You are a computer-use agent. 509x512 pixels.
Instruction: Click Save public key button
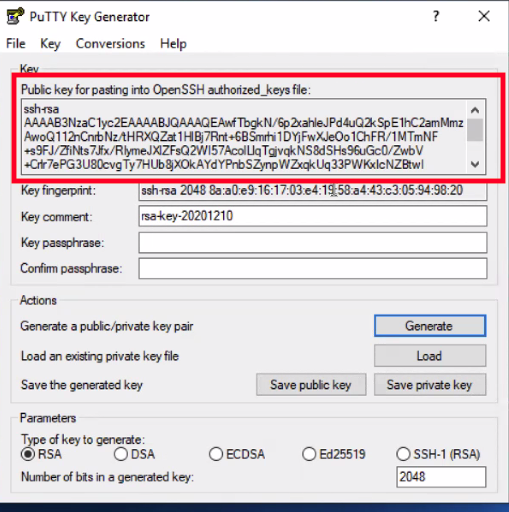[x=311, y=385]
